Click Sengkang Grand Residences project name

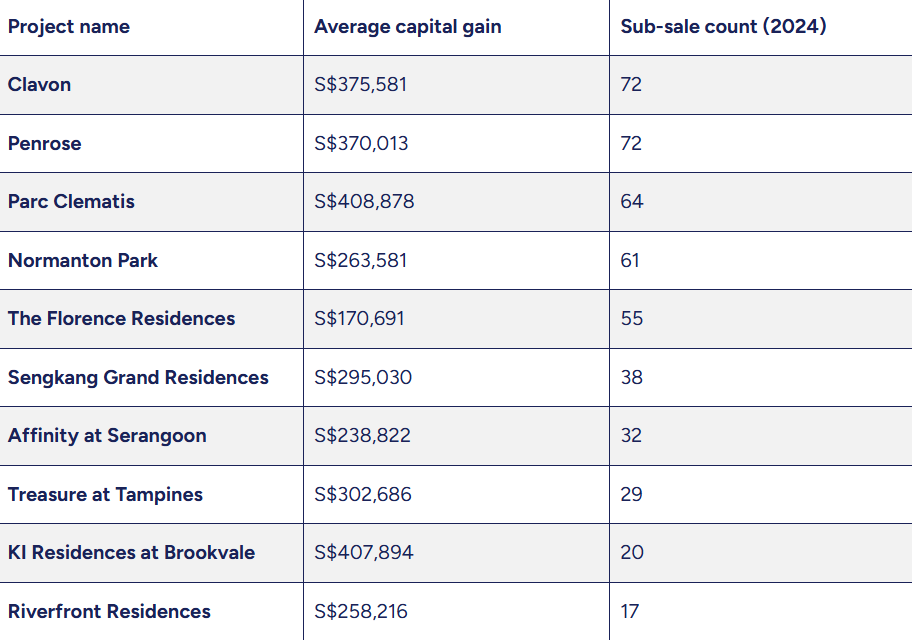coord(138,377)
